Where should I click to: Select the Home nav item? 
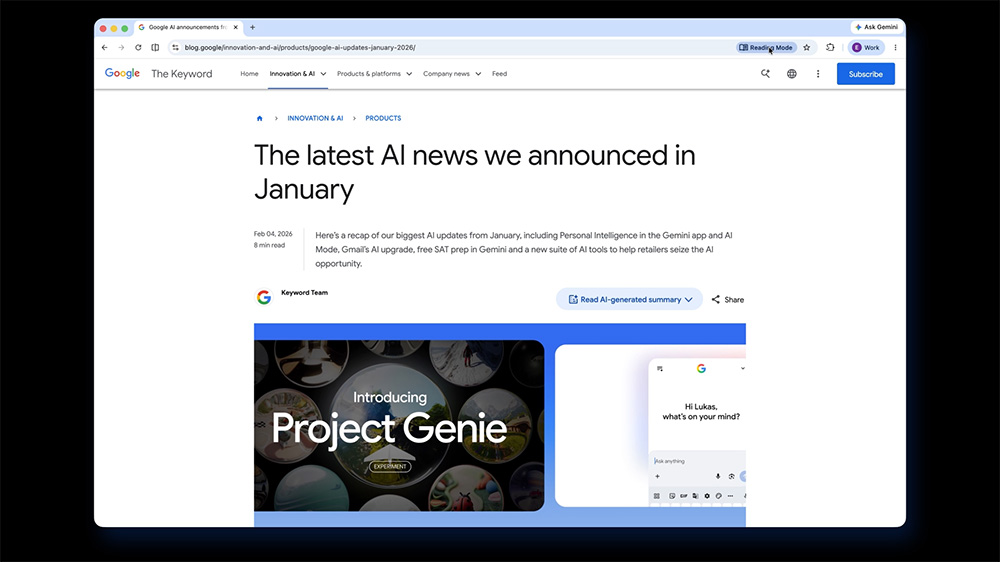pos(249,74)
